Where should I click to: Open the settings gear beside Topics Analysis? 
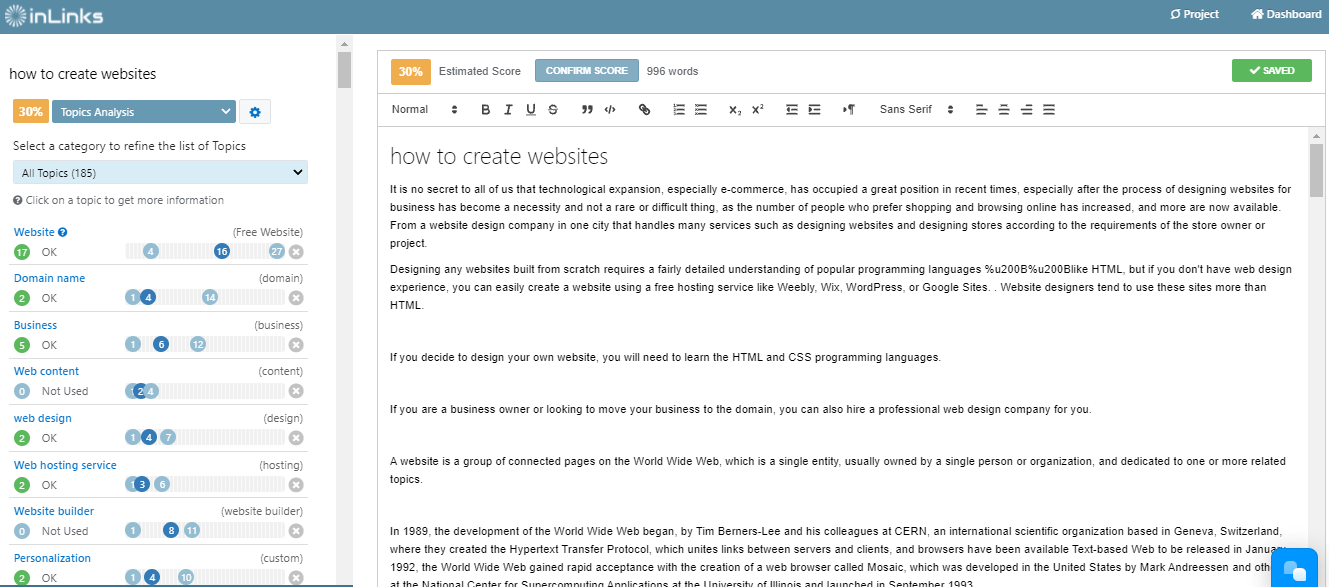255,112
